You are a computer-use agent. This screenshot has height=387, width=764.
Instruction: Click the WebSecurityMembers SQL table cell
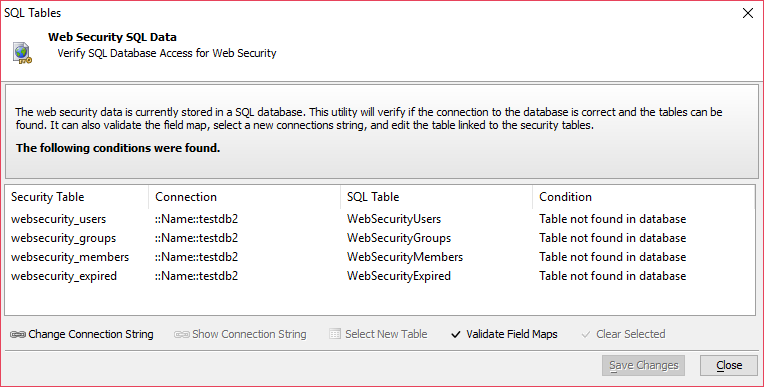pyautogui.click(x=405, y=257)
